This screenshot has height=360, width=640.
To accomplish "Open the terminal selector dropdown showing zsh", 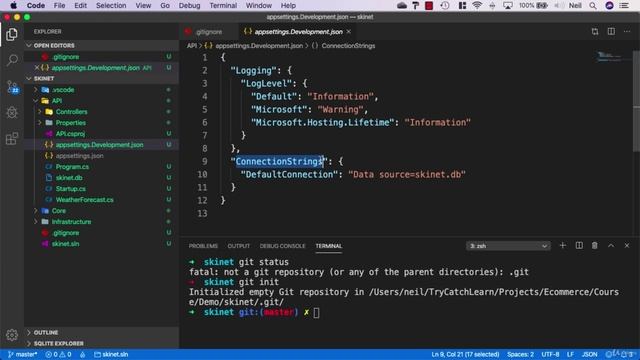I will [508, 246].
